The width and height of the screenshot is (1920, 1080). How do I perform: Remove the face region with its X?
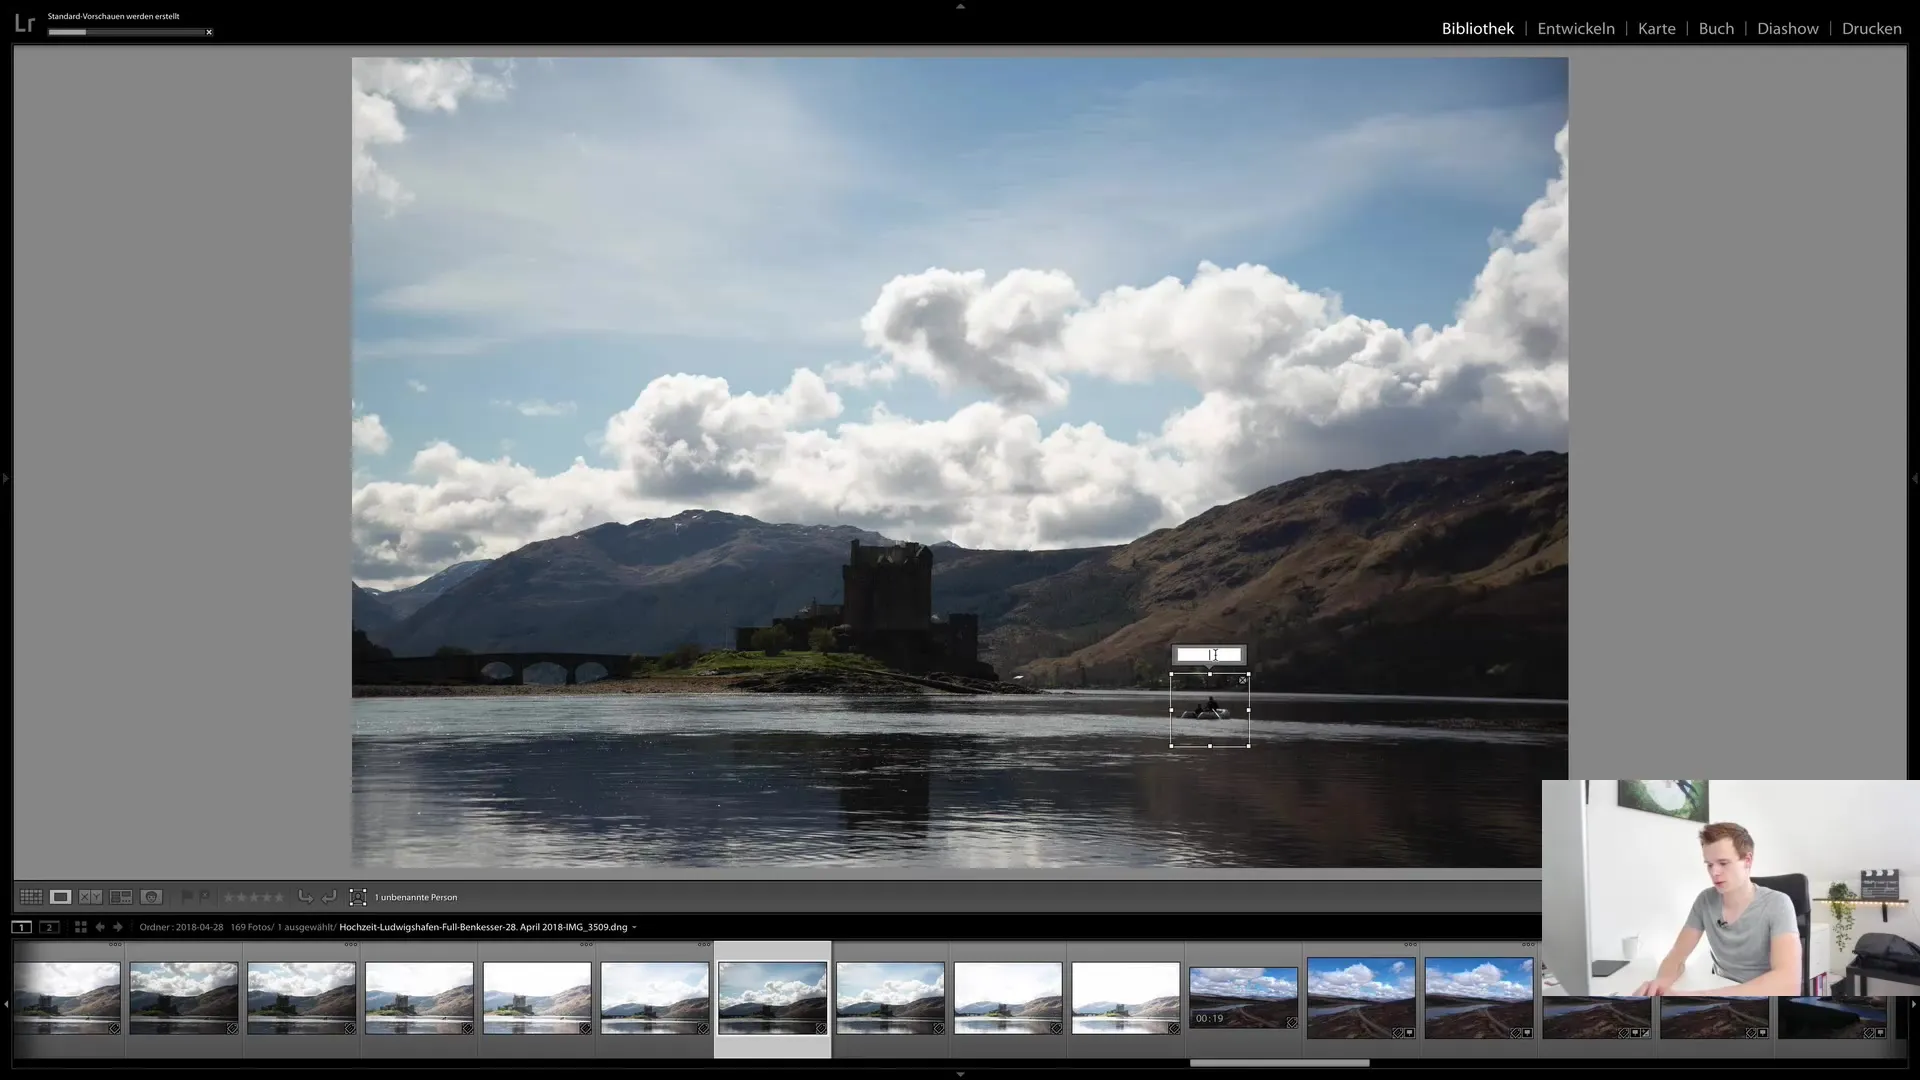pyautogui.click(x=1243, y=680)
